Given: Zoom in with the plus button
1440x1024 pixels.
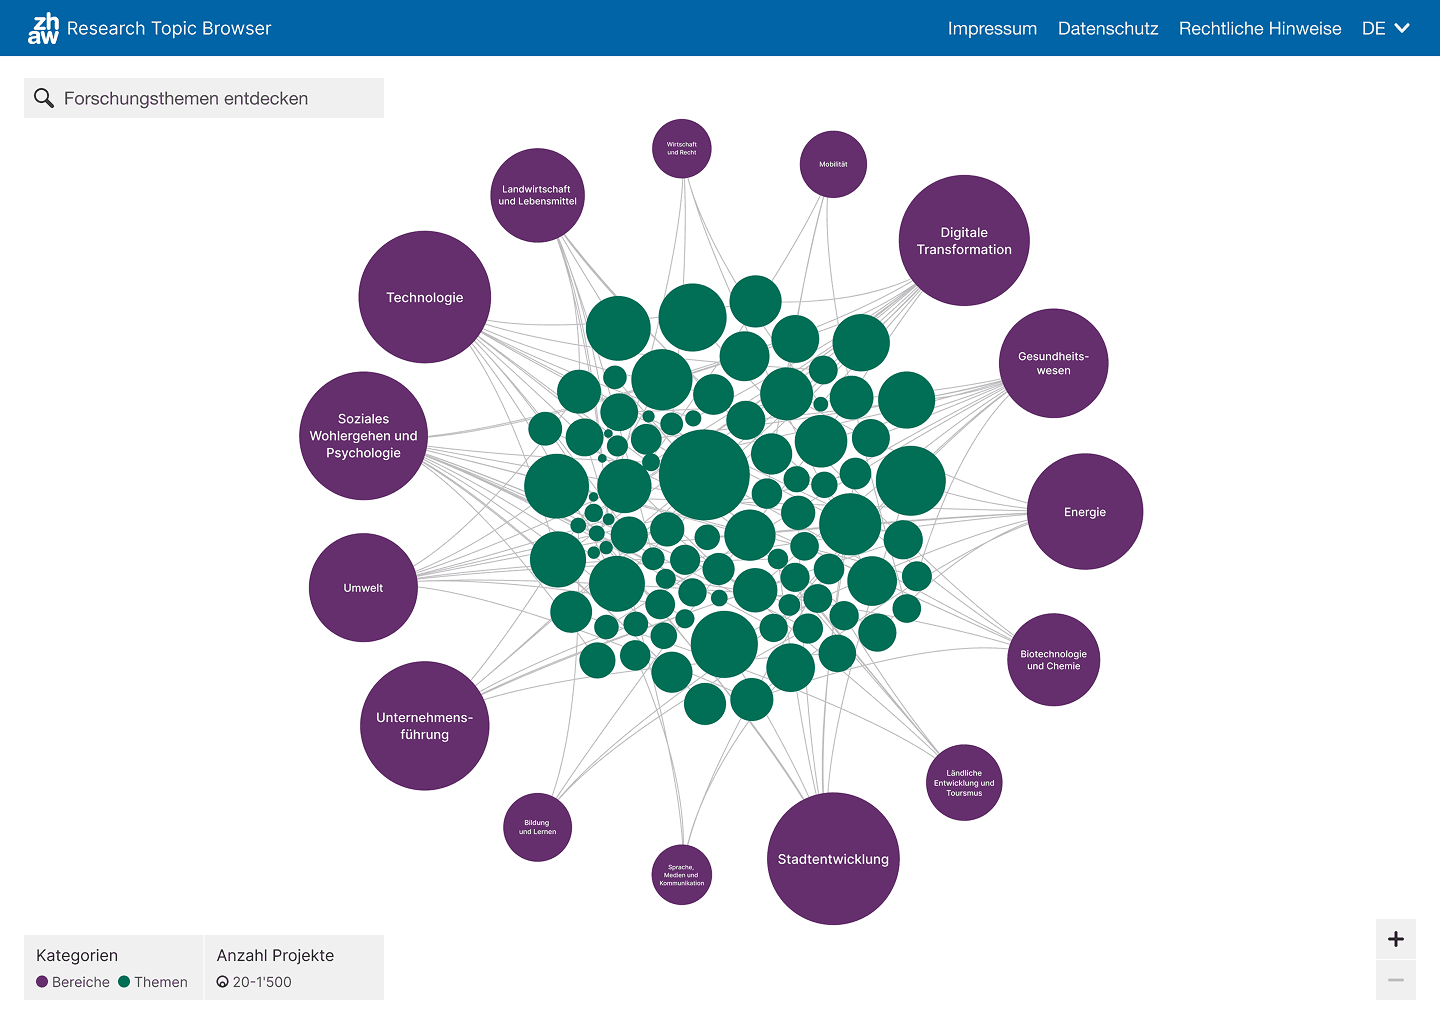Looking at the screenshot, I should point(1396,939).
